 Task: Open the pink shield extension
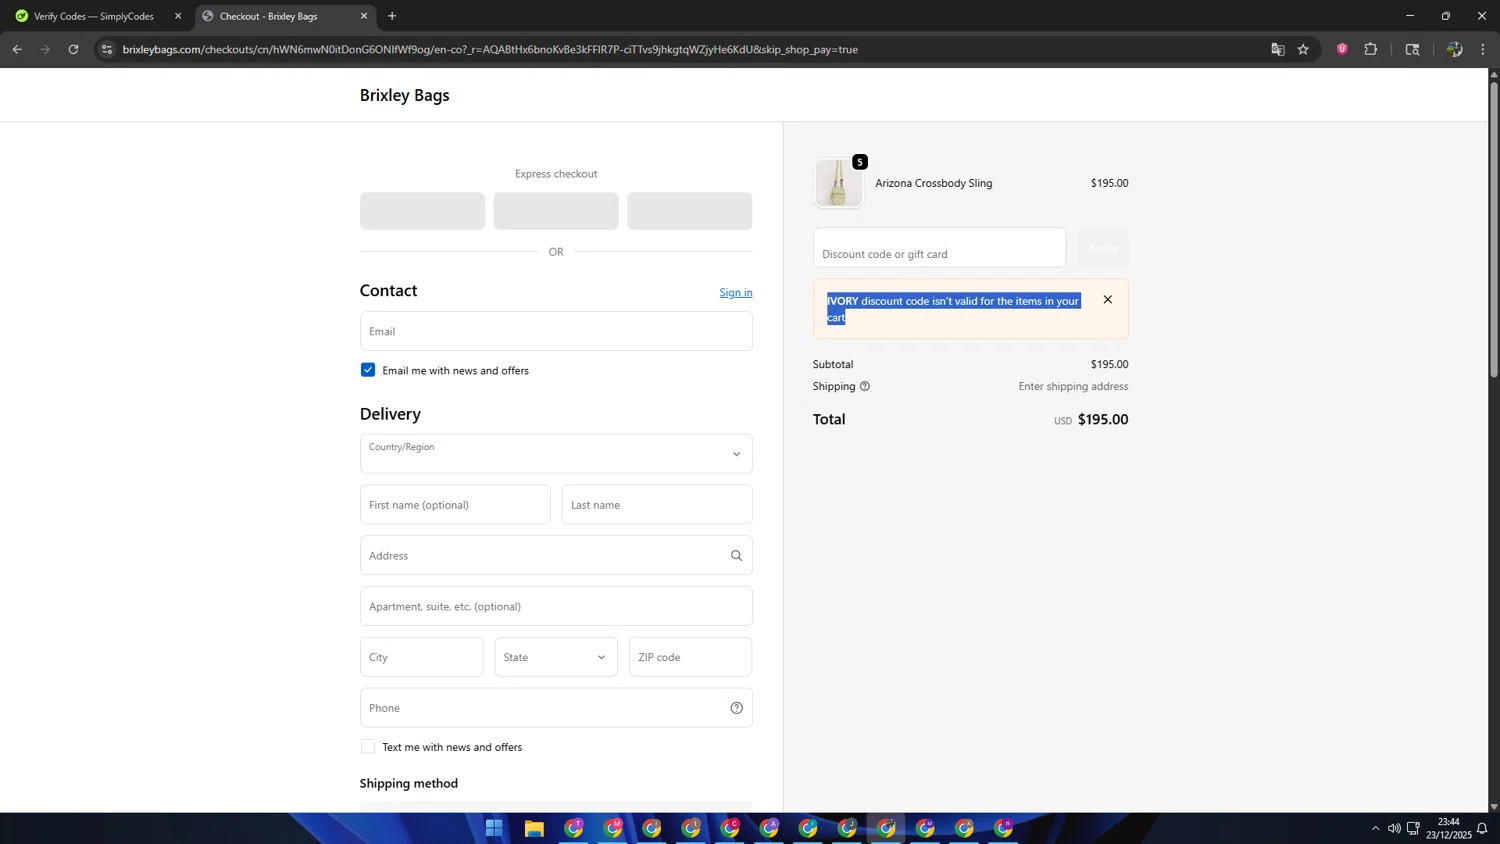pyautogui.click(x=1342, y=49)
